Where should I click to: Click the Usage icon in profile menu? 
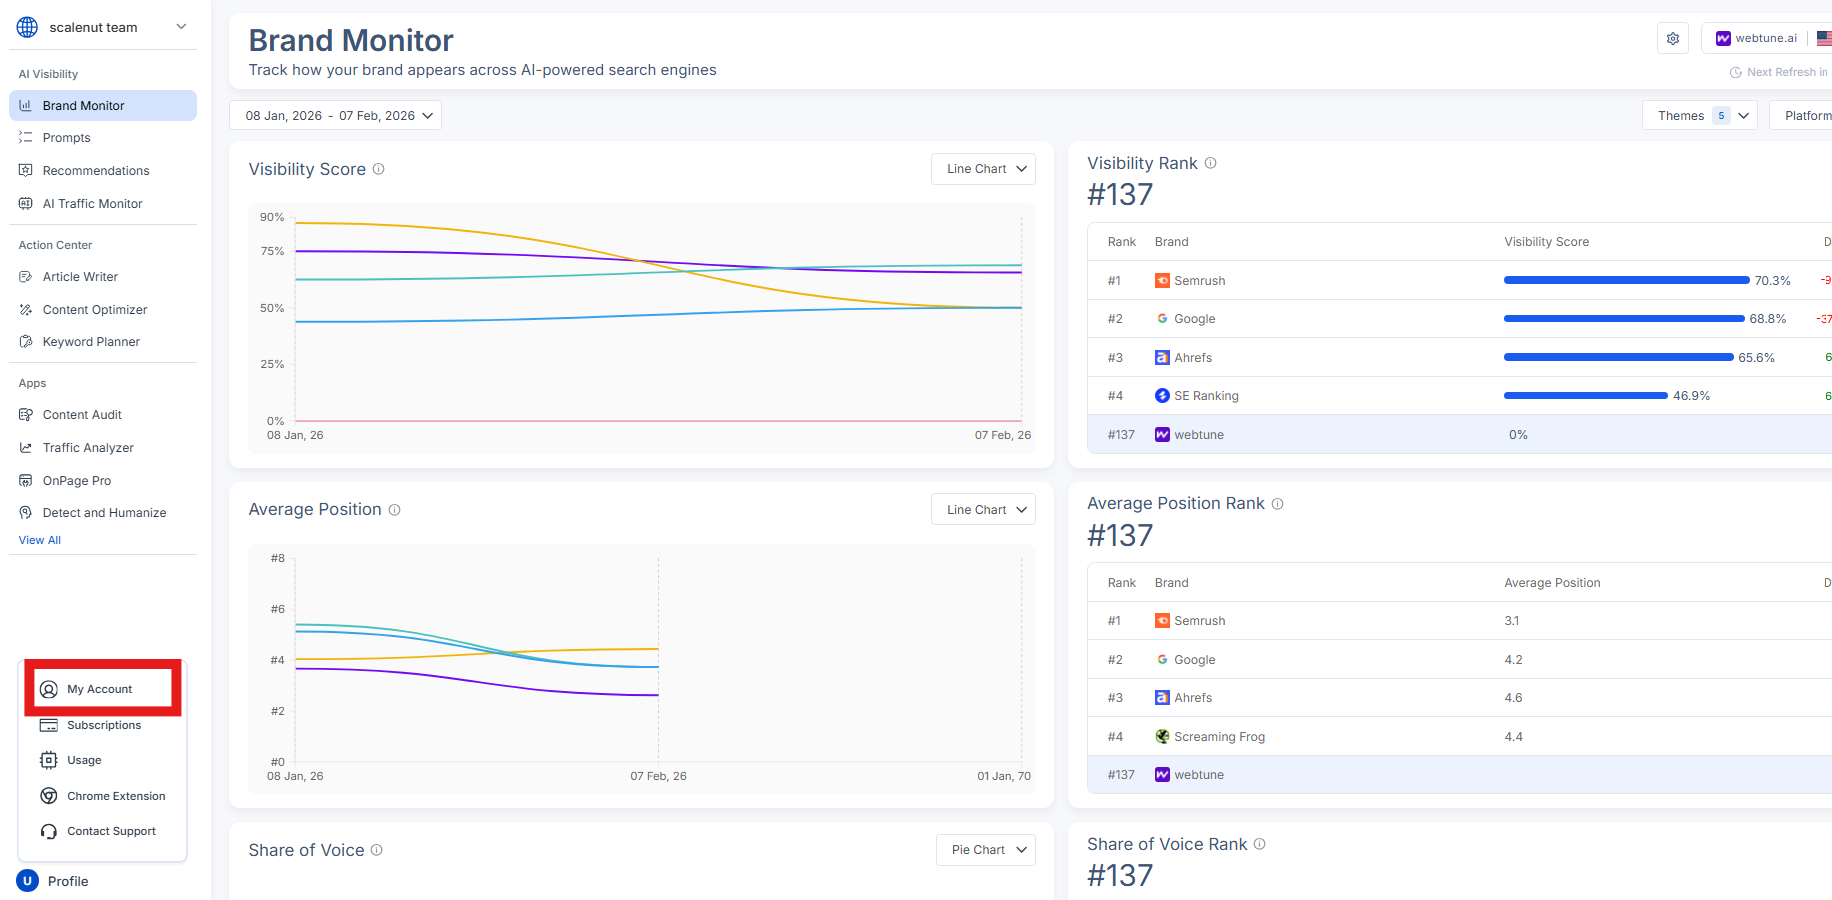click(48, 760)
